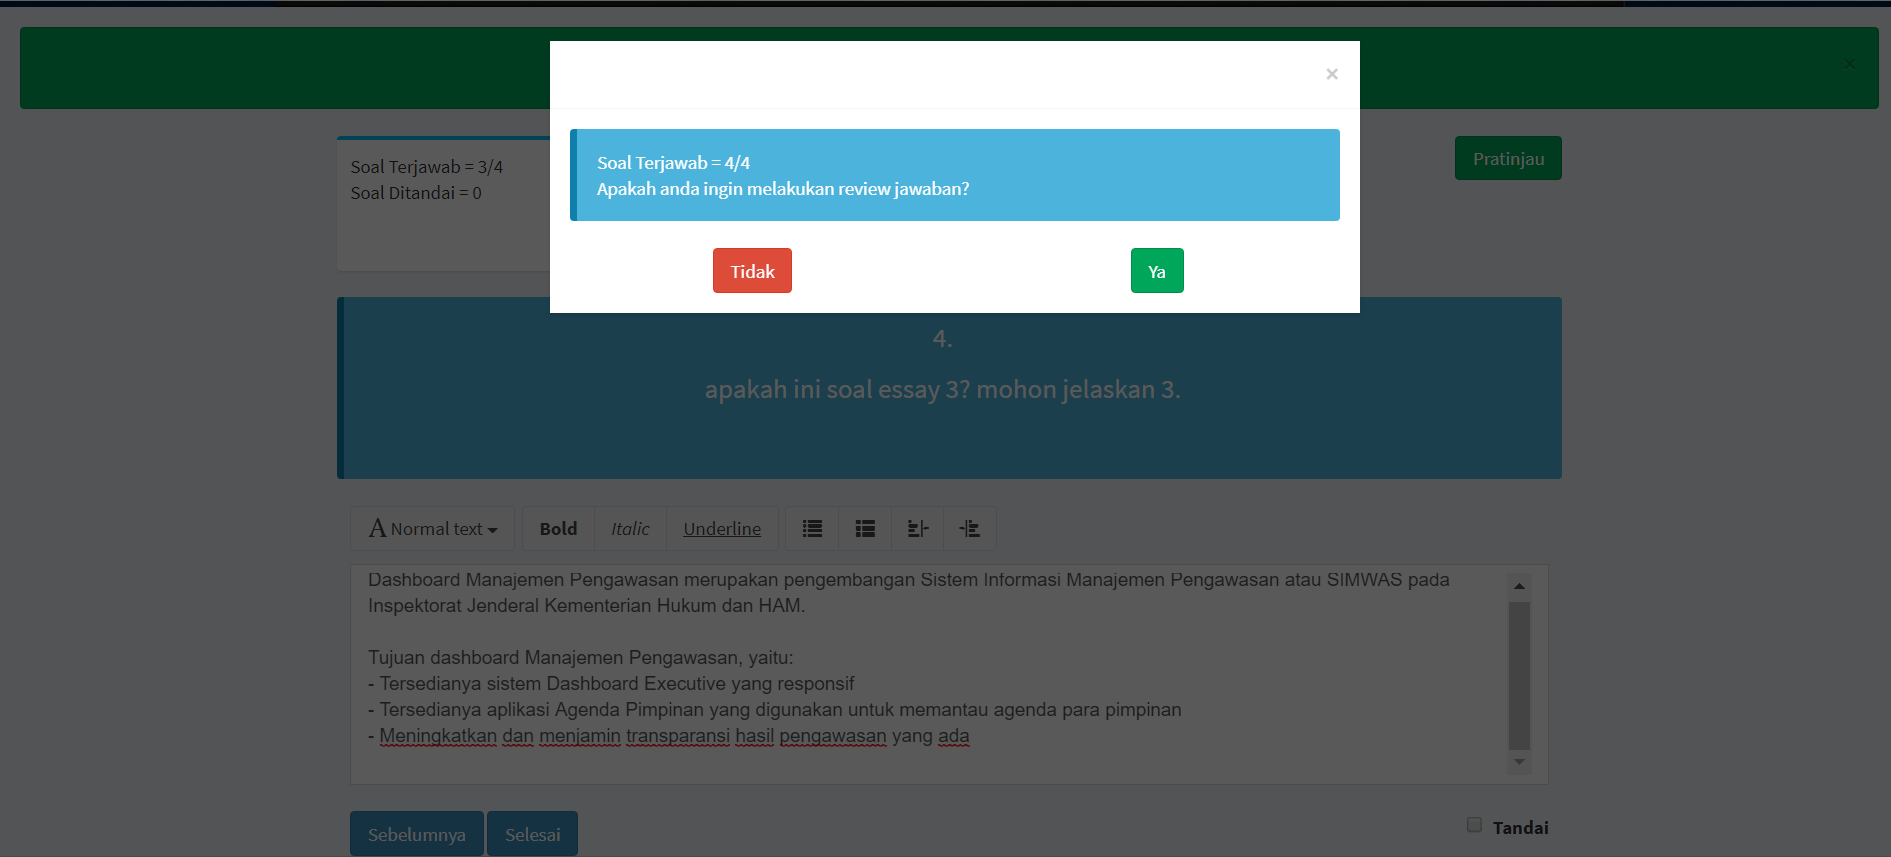The image size is (1891, 857).
Task: Dismiss the green banner with its X
Action: point(1849,64)
